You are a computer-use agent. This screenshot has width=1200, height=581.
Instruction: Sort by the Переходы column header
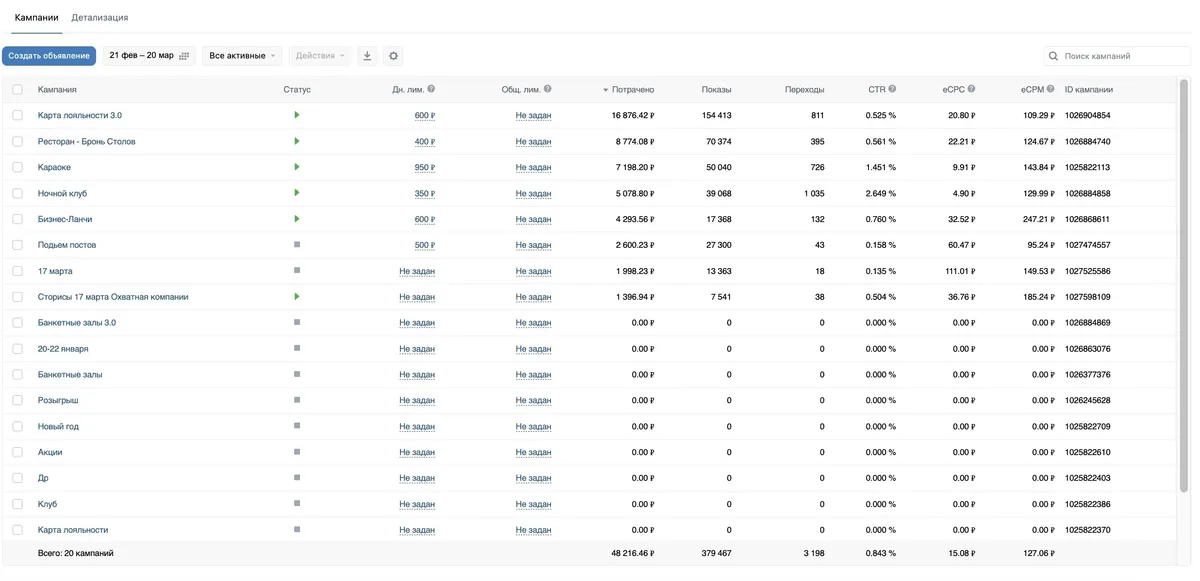[805, 90]
